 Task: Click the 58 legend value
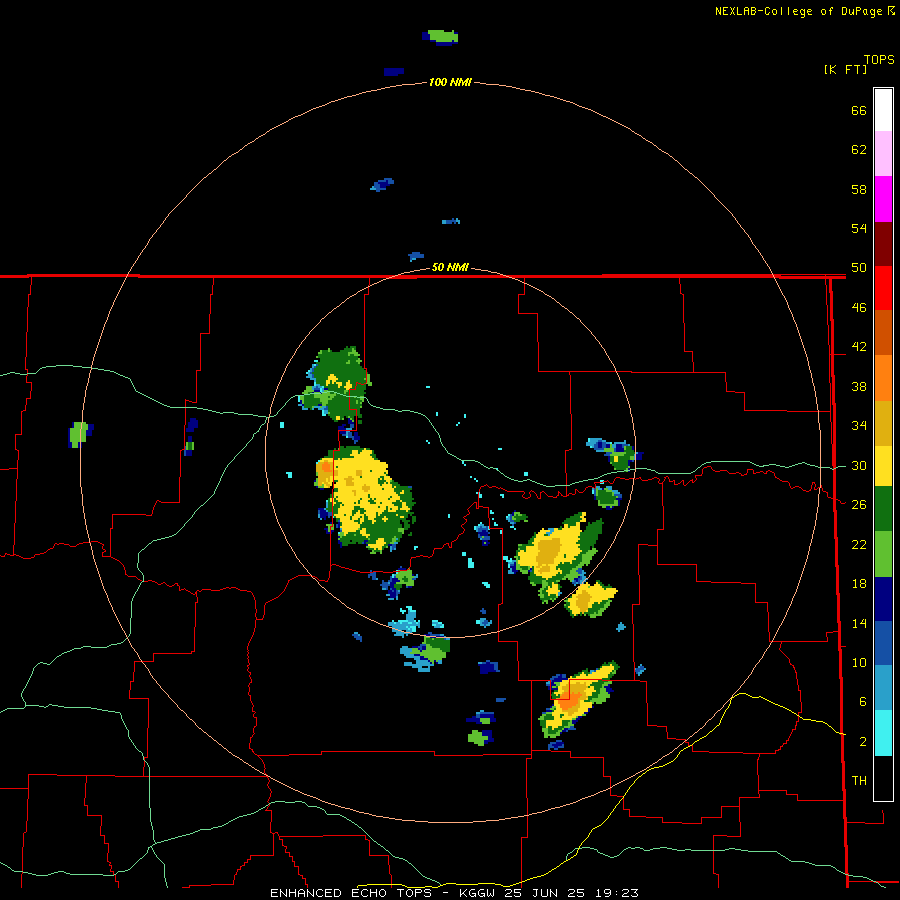(x=859, y=189)
